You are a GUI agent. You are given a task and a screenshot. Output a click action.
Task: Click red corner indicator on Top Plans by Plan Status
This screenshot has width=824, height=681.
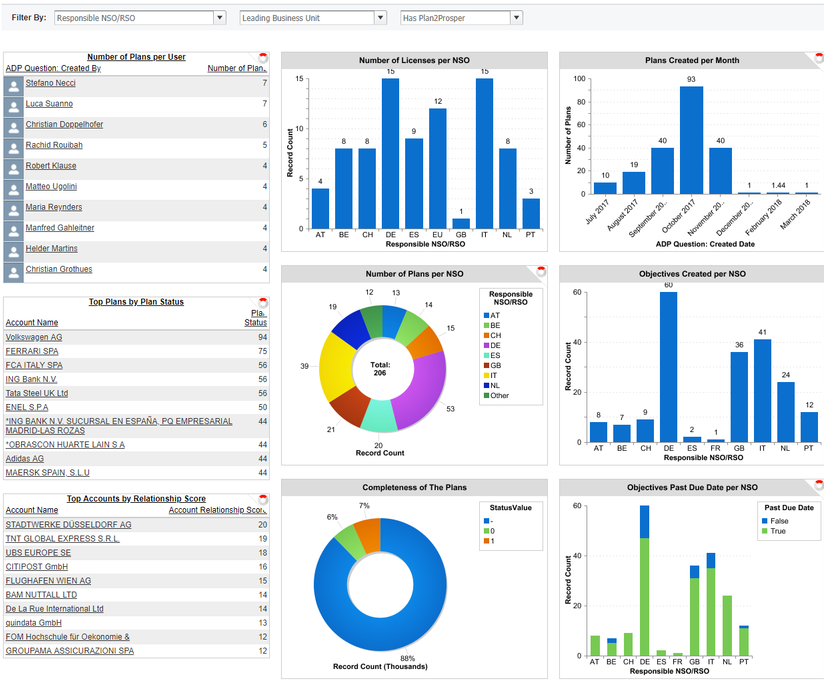click(x=263, y=302)
